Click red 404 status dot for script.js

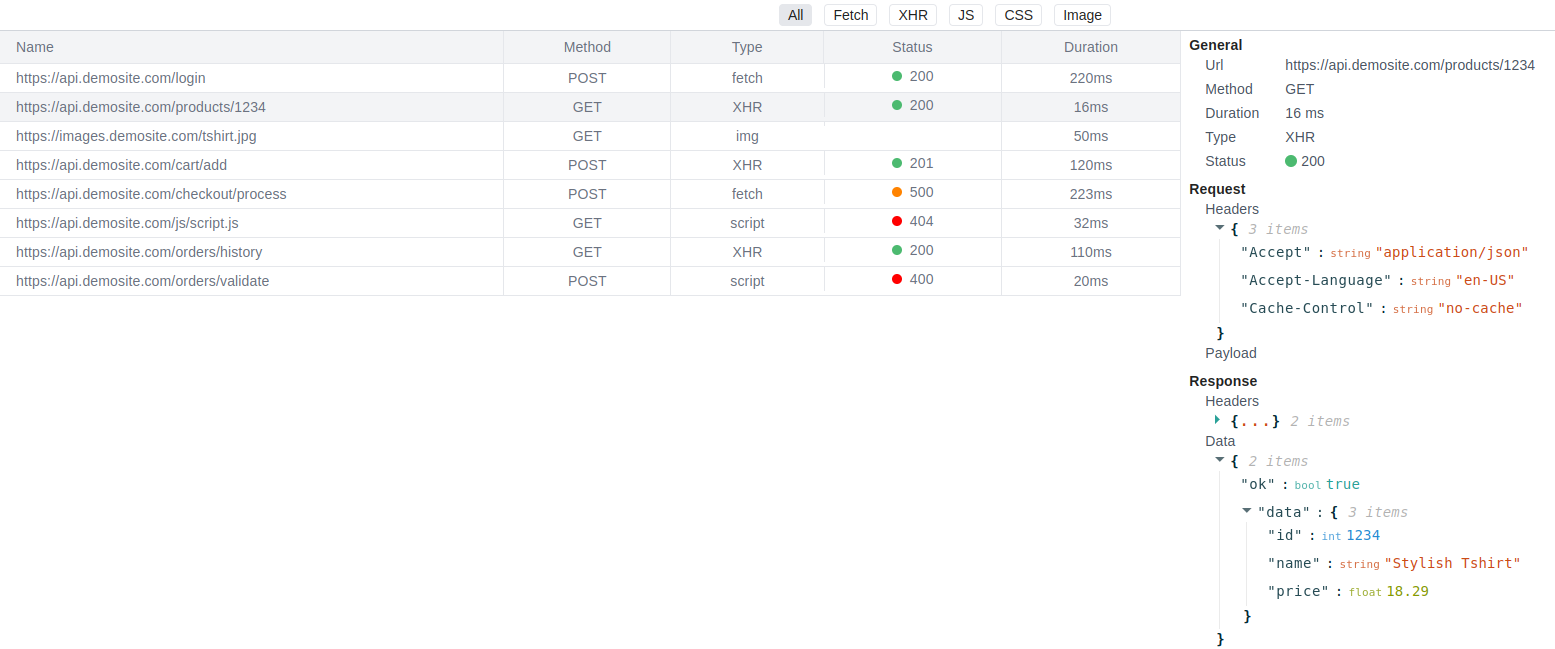(897, 221)
